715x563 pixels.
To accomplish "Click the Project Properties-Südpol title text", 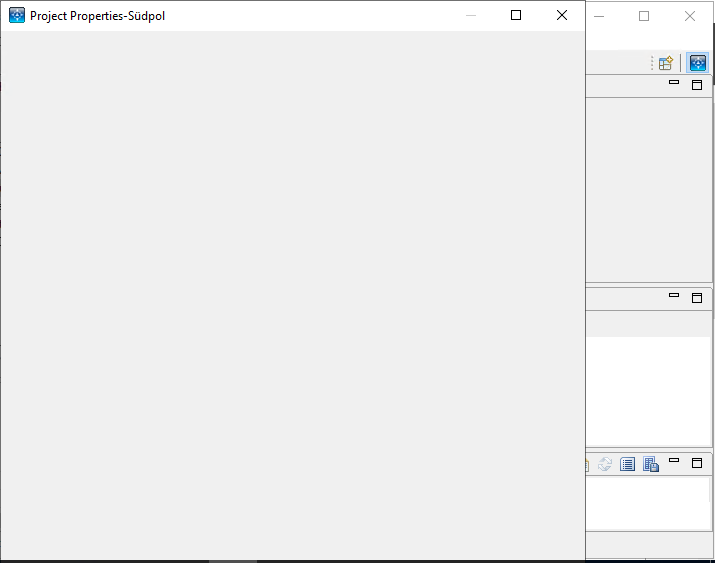I will click(97, 16).
